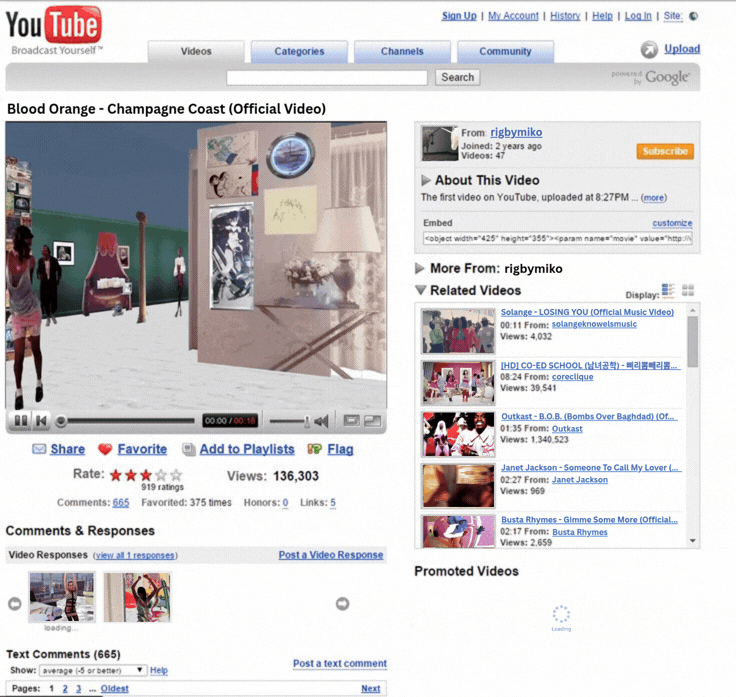Screen dimensions: 736x697
Task: Switch related videos to list display
Action: click(668, 291)
